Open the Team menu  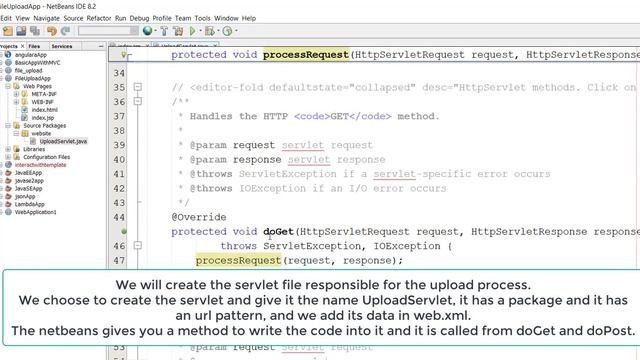pos(183,18)
